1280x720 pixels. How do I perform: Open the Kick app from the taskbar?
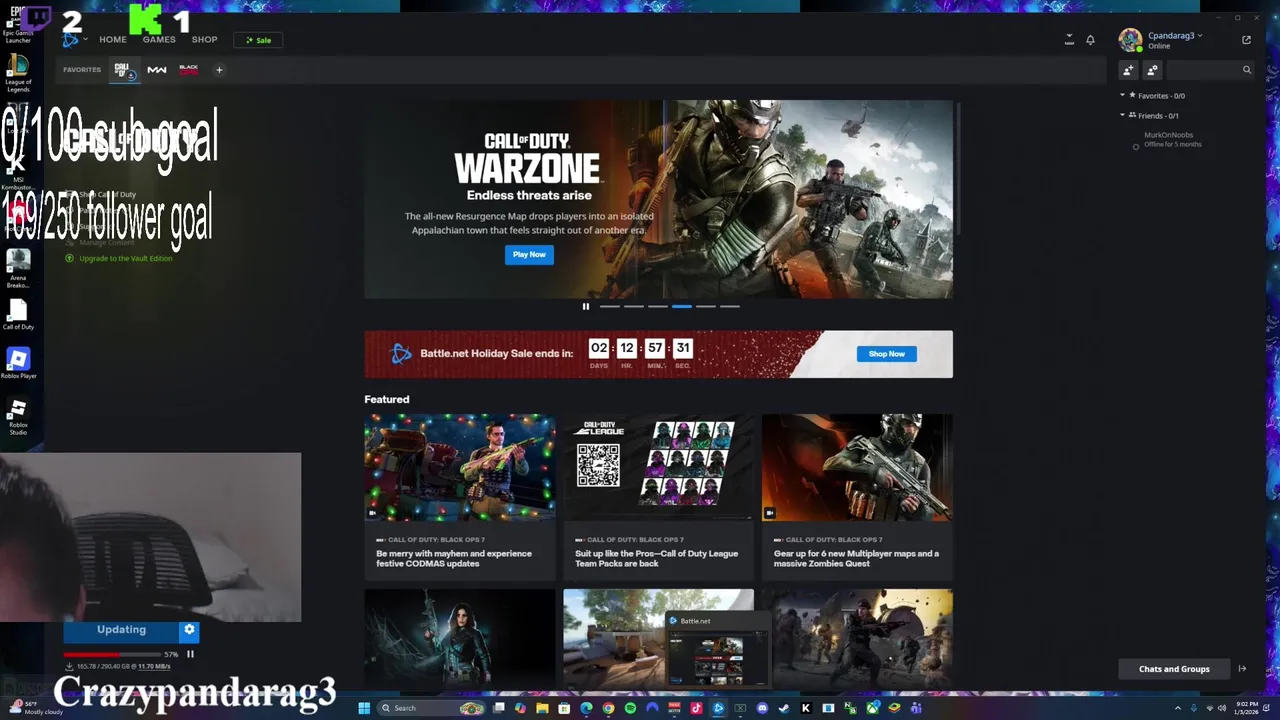(x=806, y=708)
